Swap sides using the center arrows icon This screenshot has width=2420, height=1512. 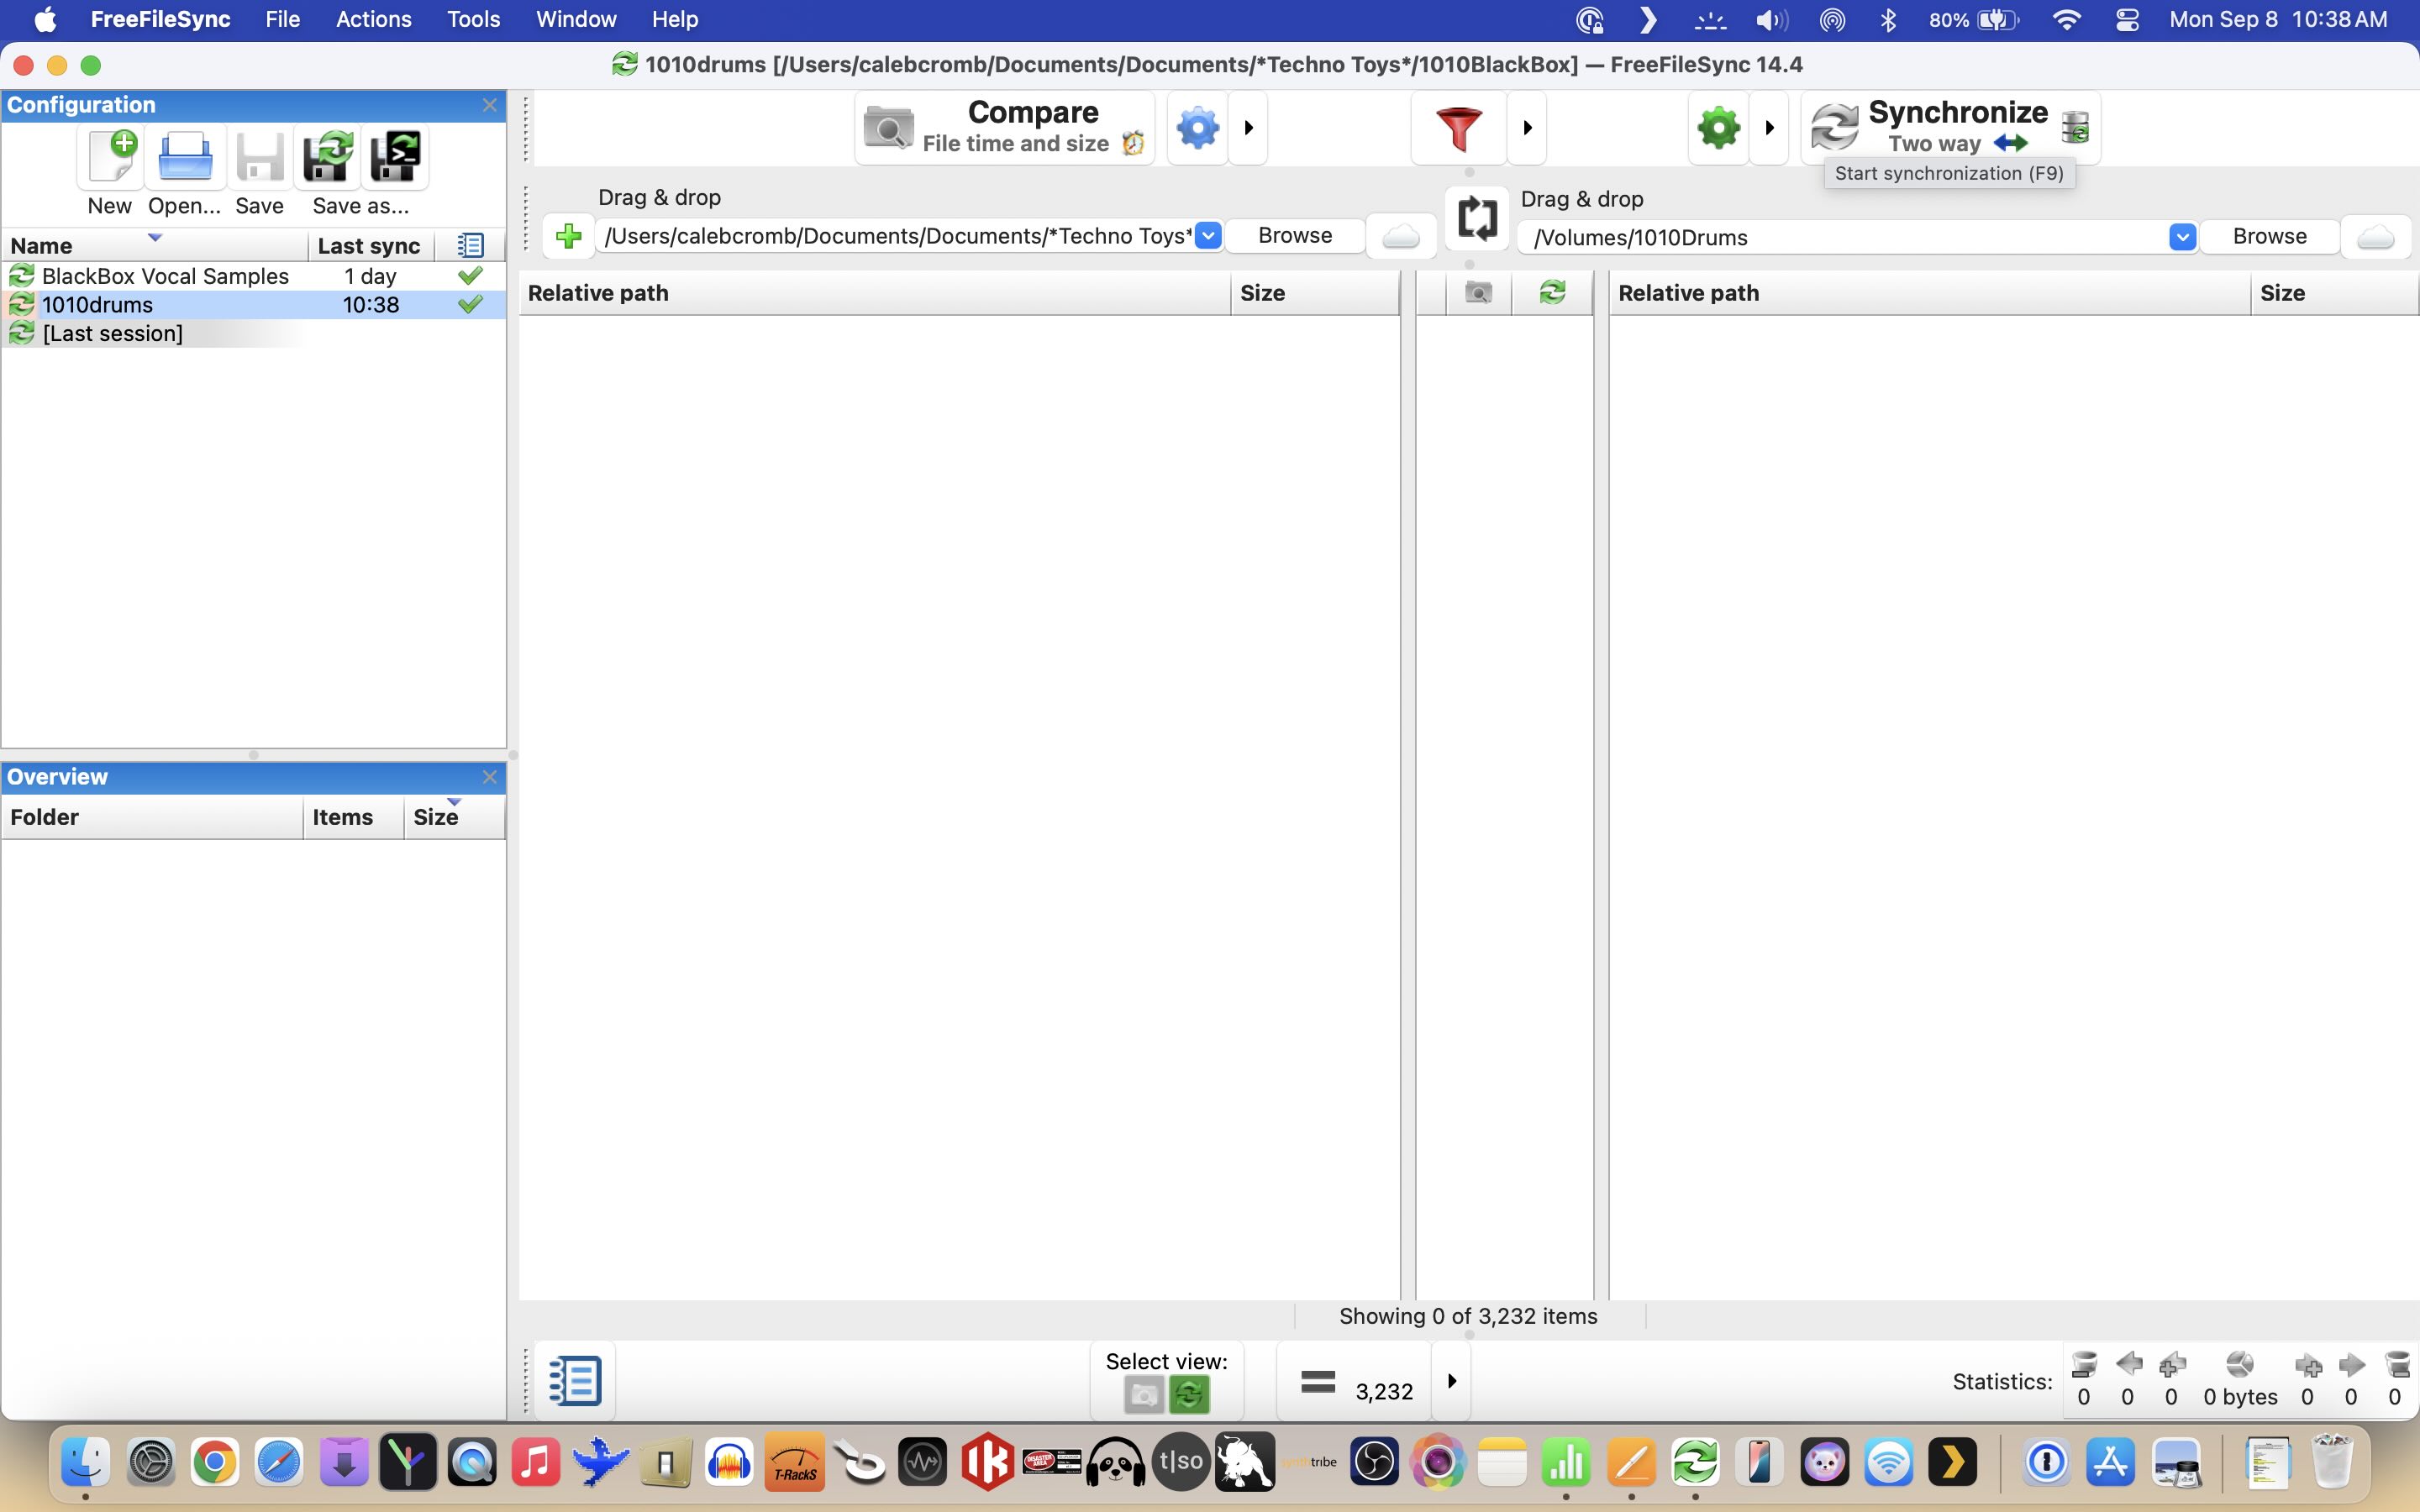(1477, 217)
